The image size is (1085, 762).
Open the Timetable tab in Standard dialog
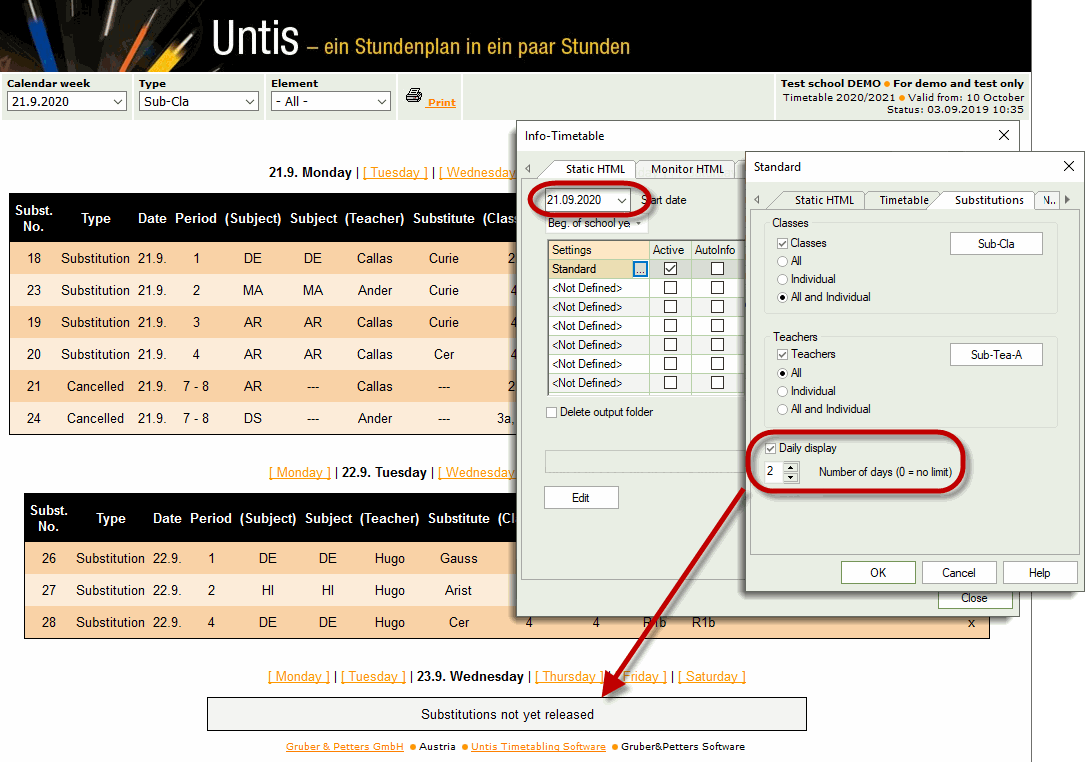coord(903,200)
